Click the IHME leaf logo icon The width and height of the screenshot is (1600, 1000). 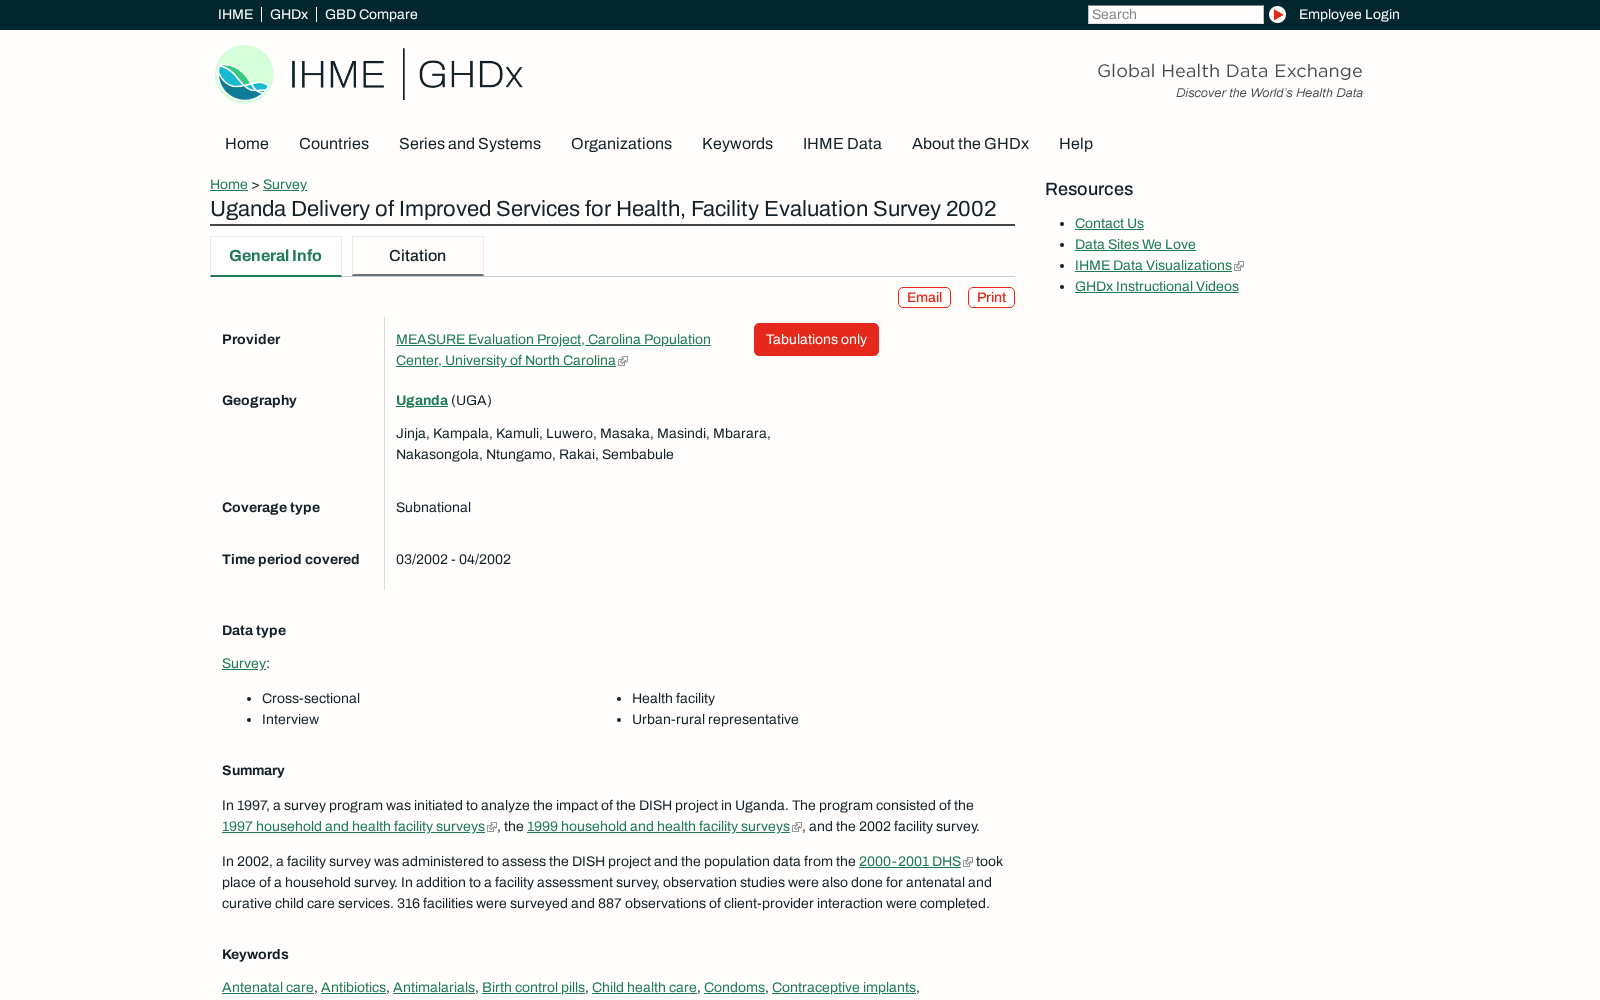pos(245,74)
